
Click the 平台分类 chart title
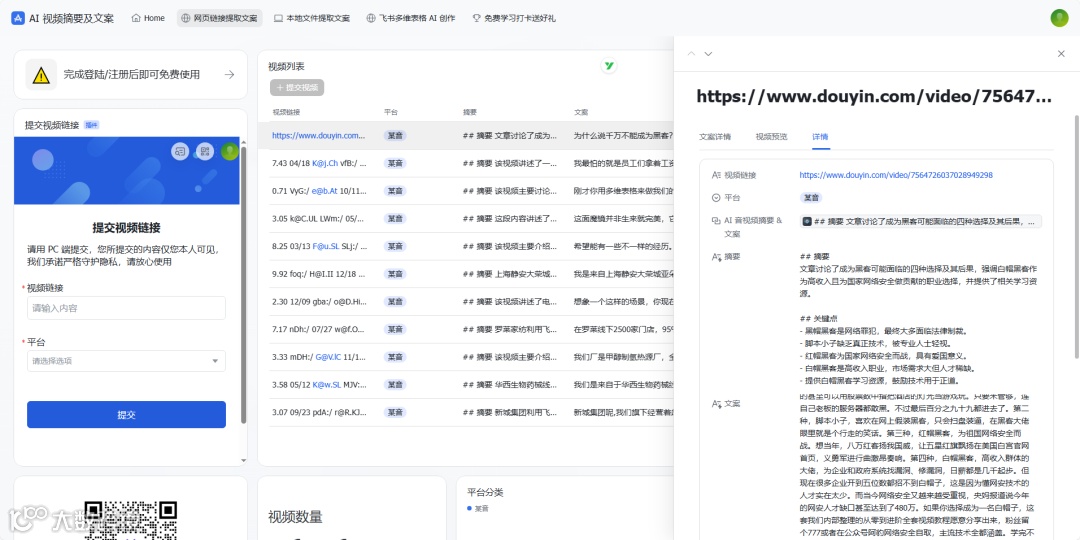pyautogui.click(x=485, y=492)
